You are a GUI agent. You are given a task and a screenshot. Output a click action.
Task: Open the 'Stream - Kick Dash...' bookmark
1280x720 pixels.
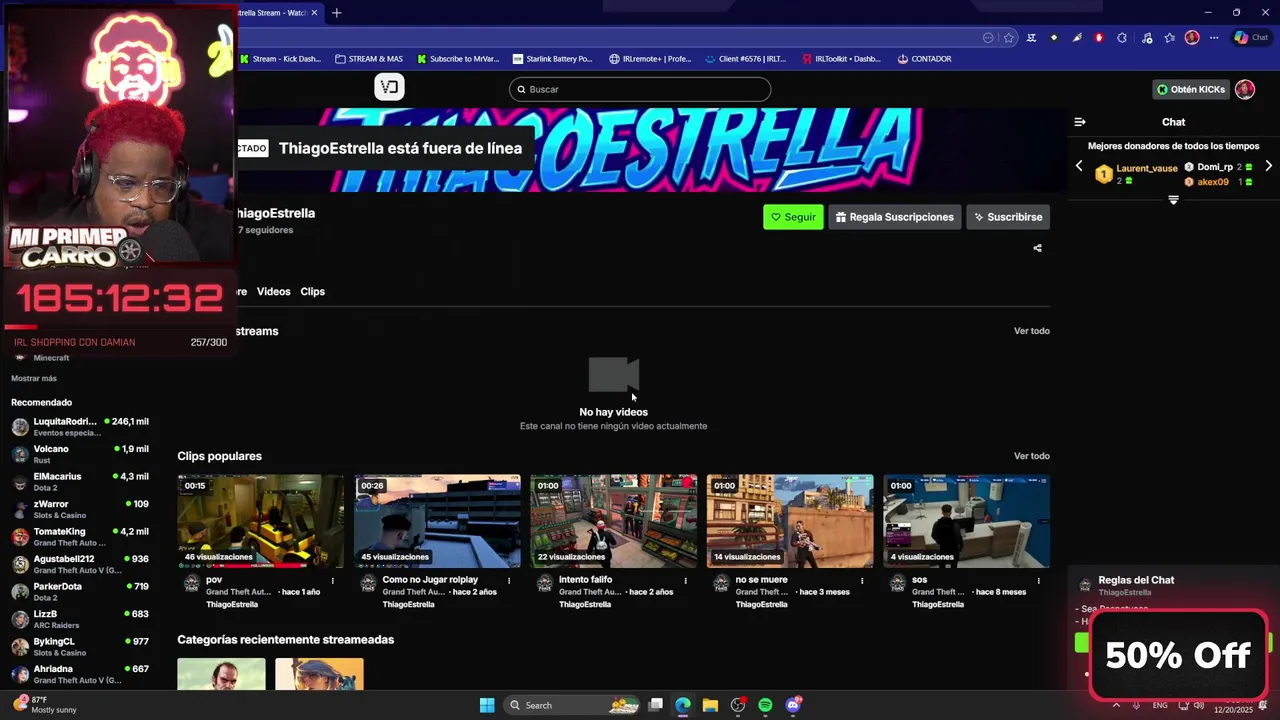pos(281,59)
